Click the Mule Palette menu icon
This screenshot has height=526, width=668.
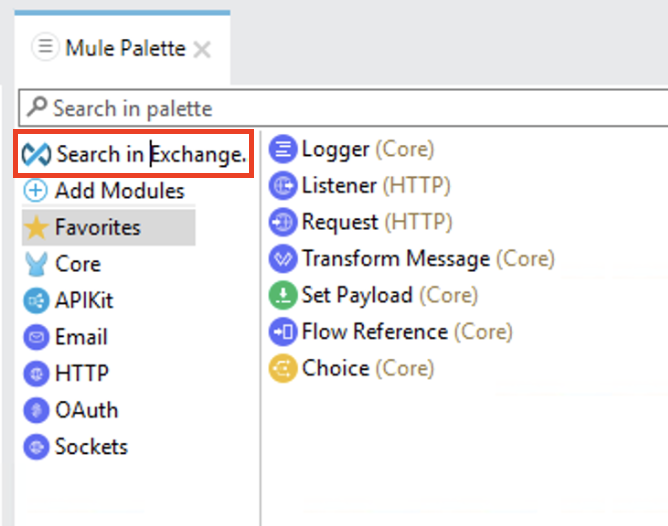(45, 46)
